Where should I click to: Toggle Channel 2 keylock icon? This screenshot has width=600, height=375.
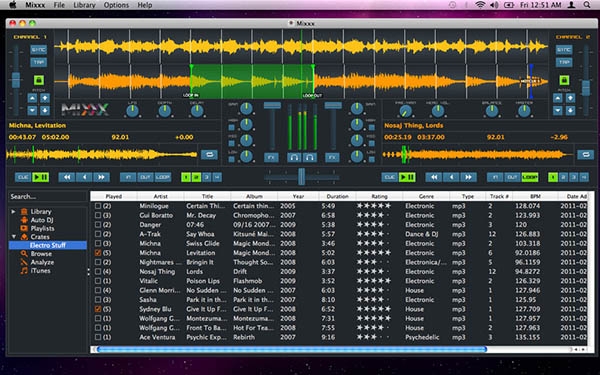pyautogui.click(x=564, y=80)
